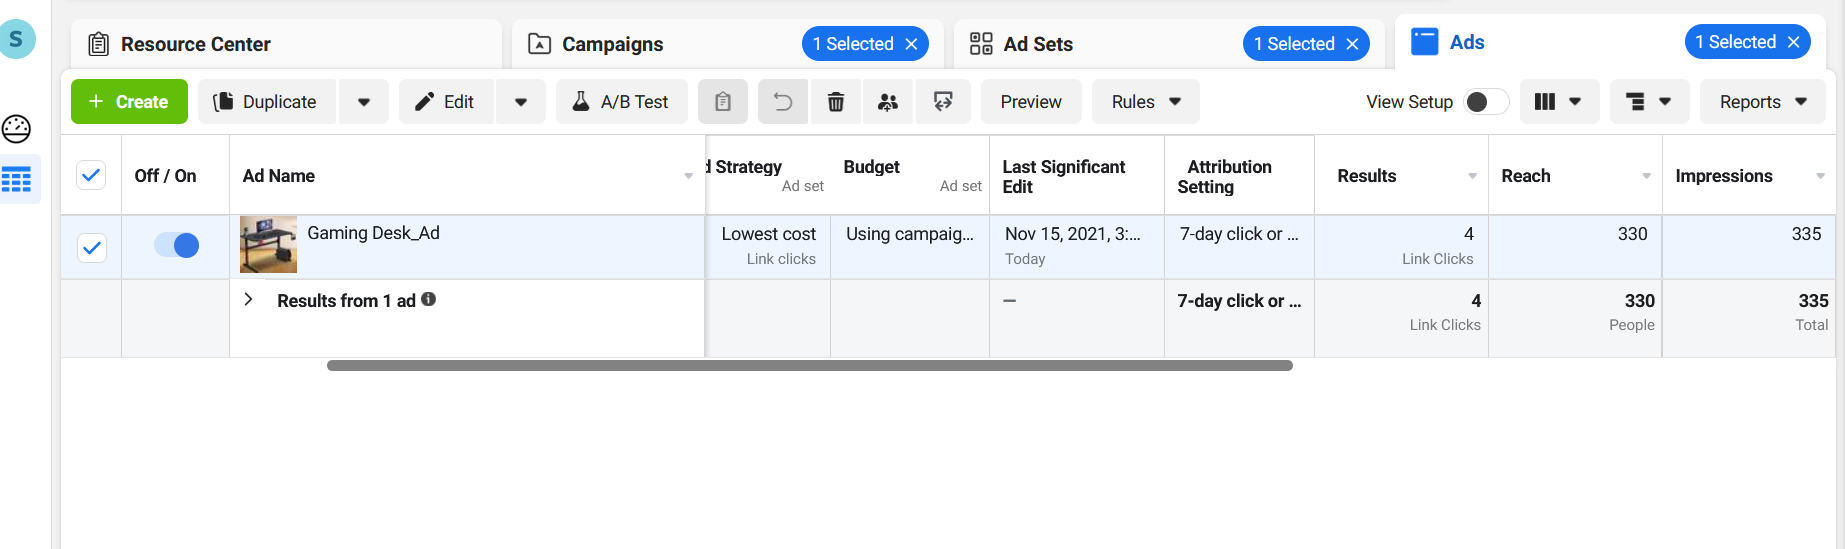Screen dimensions: 1845x549
Task: Open the Resource Center tab
Action: (x=195, y=44)
